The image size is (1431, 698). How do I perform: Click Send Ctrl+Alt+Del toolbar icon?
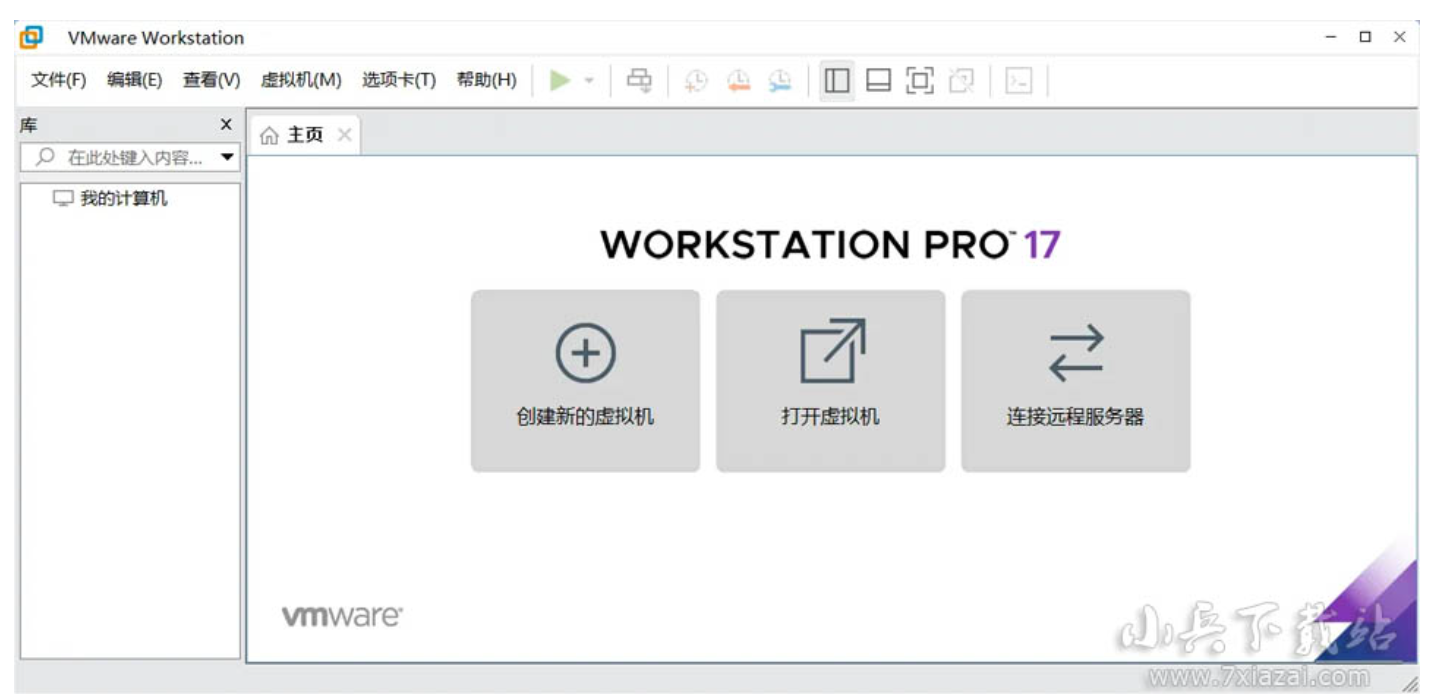click(x=639, y=80)
